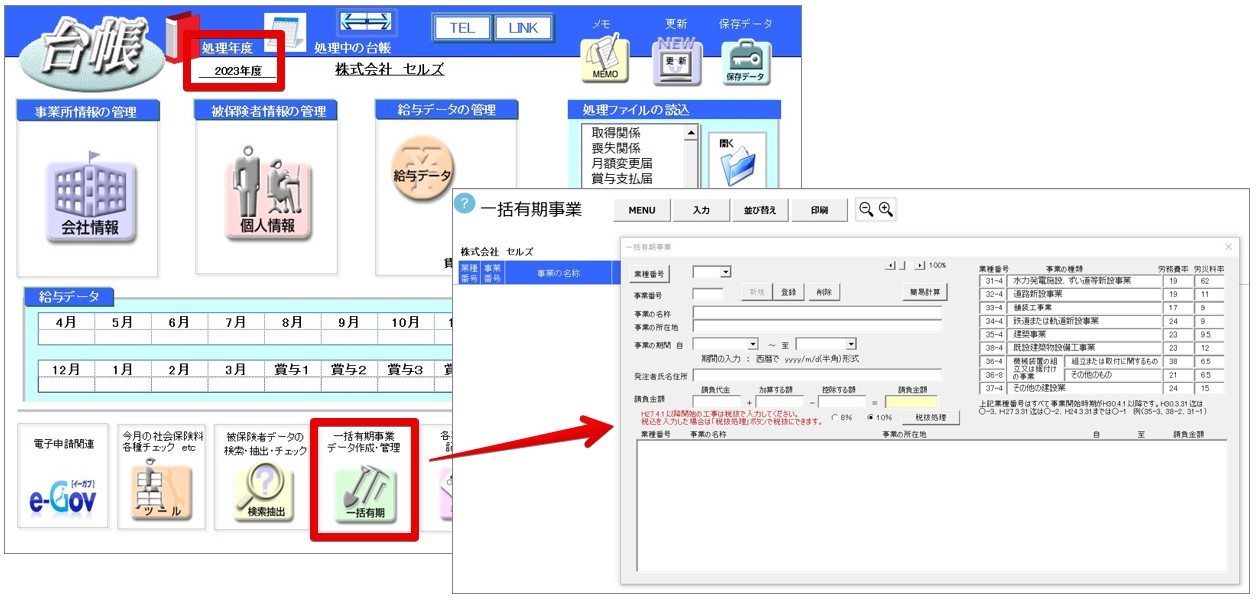Viewport: 1258px width, 600px height.
Task: Click the 更新 NEW update icon
Action: pyautogui.click(x=676, y=60)
